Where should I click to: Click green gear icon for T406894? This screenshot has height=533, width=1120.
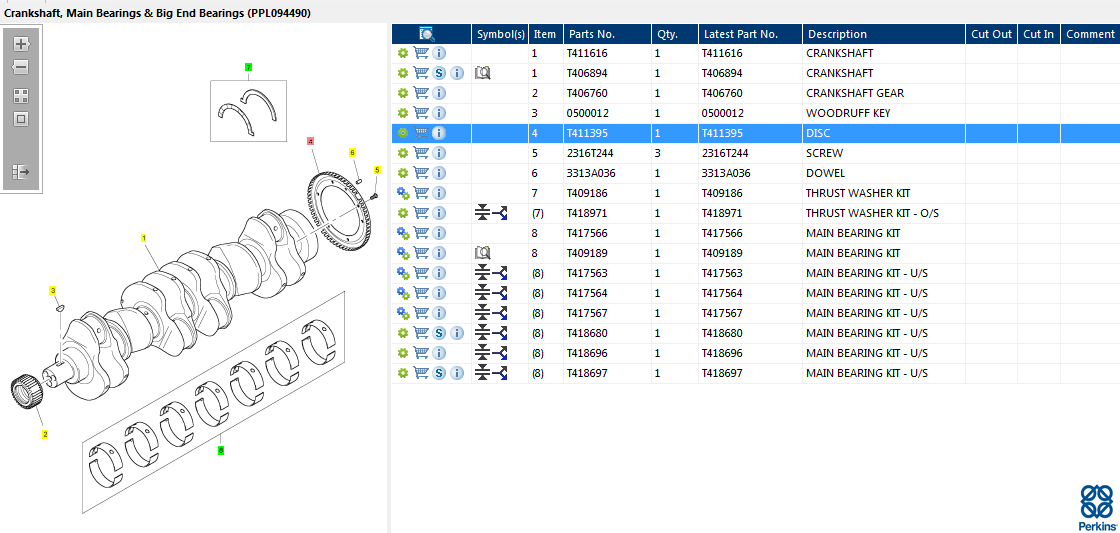coord(403,73)
